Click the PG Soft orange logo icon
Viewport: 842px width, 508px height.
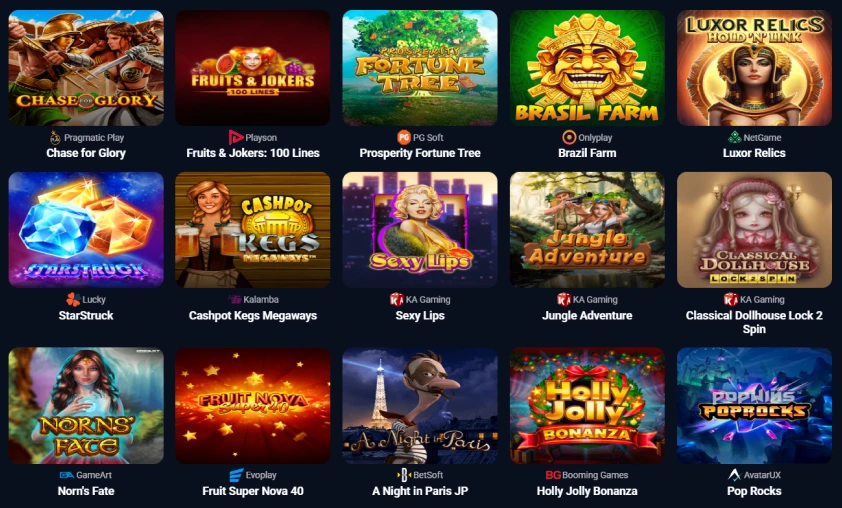[404, 137]
